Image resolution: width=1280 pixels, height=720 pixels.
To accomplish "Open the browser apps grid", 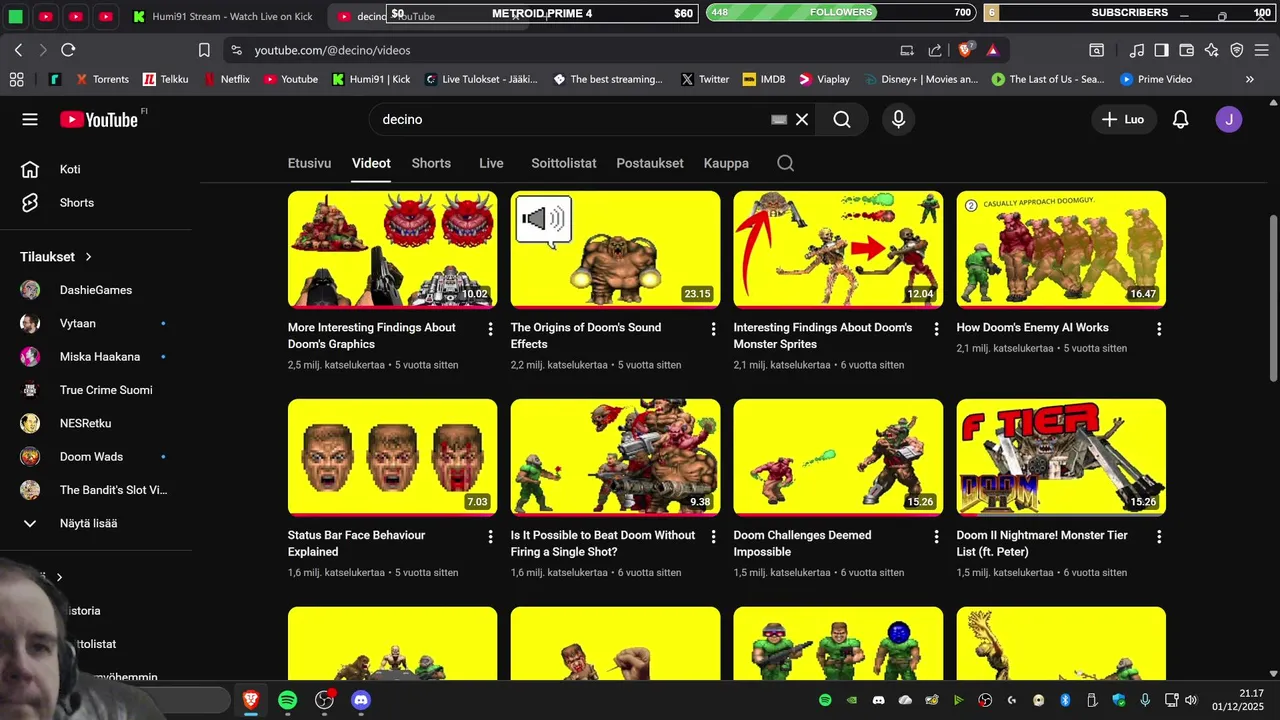I will tap(16, 79).
